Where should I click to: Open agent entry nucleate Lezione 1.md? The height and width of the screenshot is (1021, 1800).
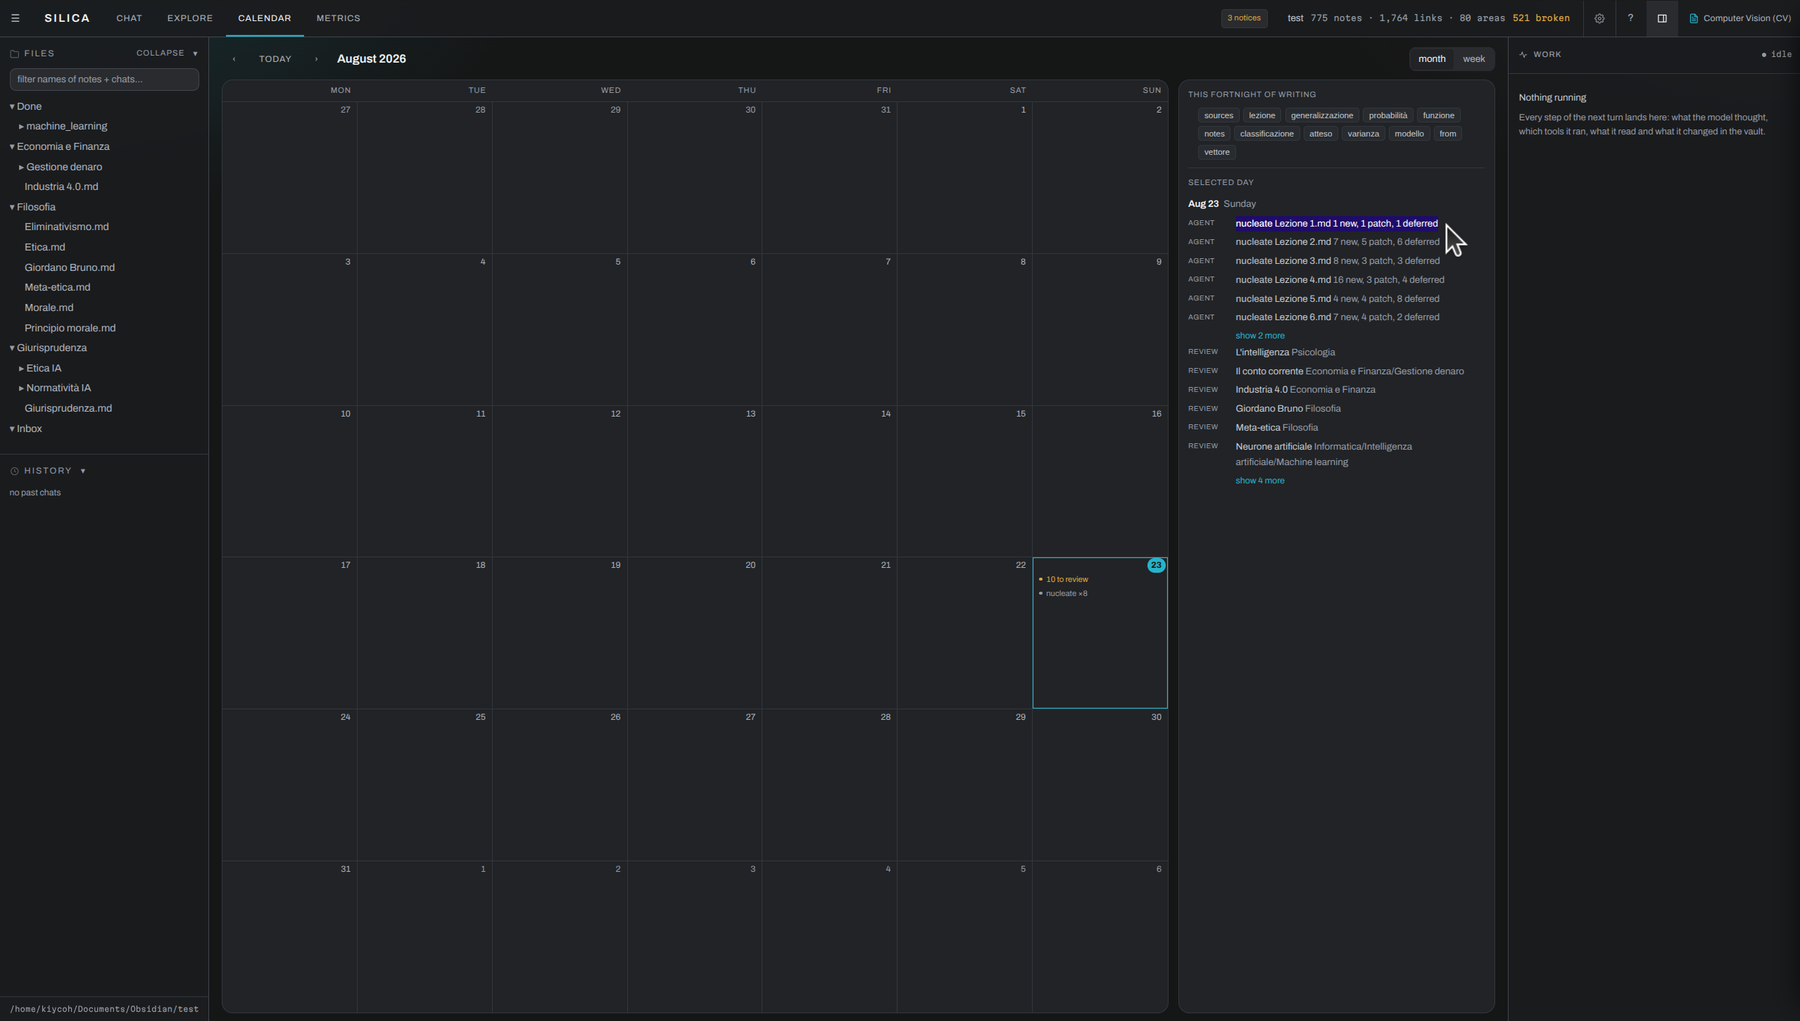pos(1336,224)
